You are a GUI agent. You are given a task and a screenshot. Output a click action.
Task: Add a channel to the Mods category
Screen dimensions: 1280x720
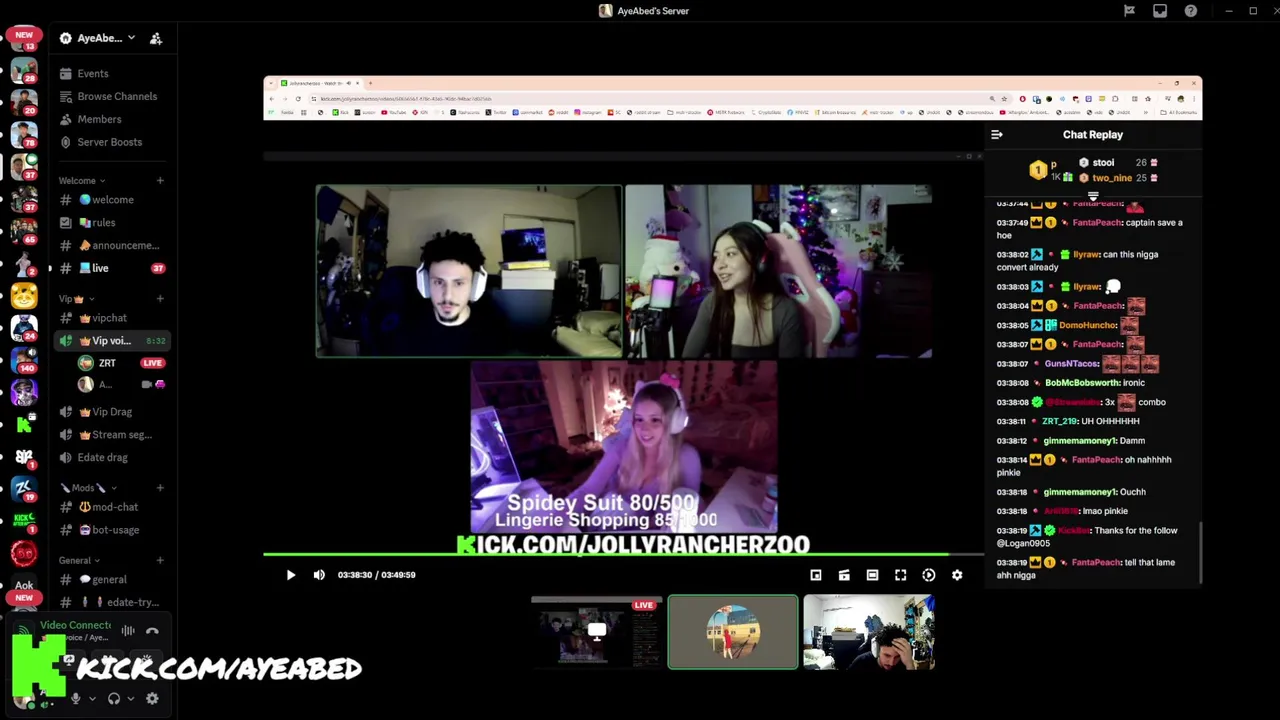[x=160, y=488]
